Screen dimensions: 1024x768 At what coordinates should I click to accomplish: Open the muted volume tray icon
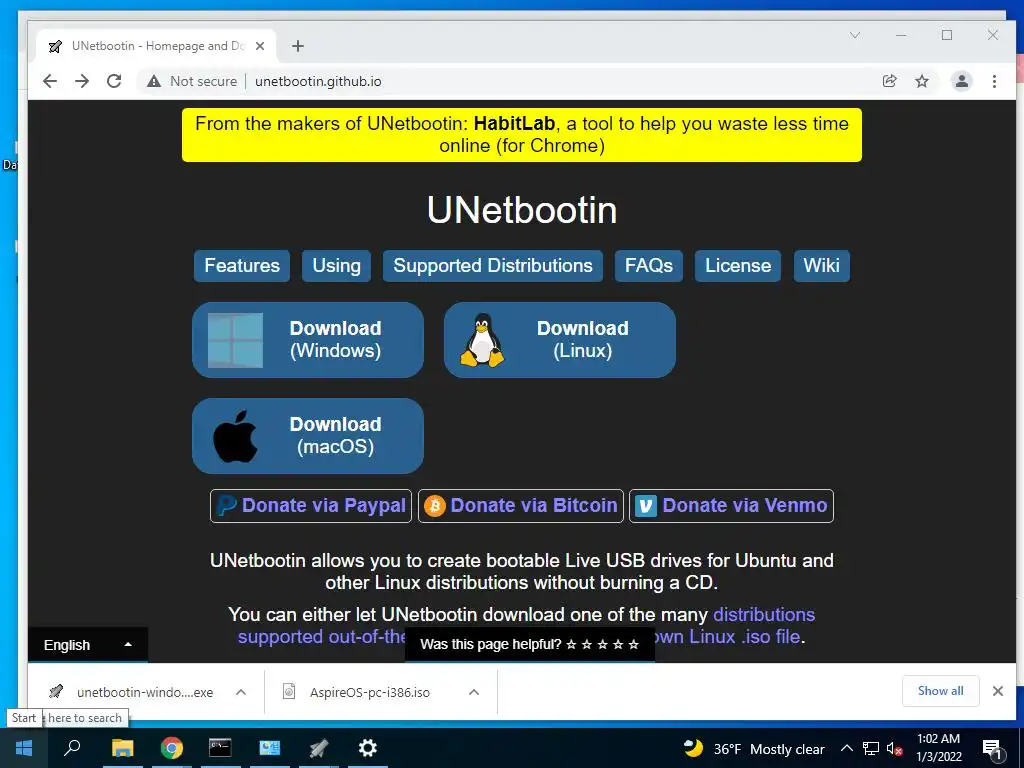[895, 748]
